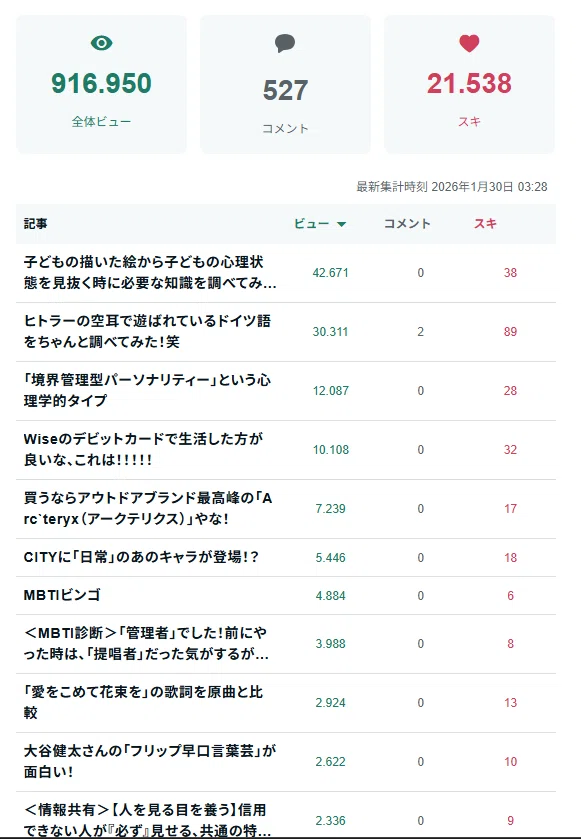Screen dimensions: 581x839
Task: Click the red heart likes icon
Action: [x=469, y=43]
